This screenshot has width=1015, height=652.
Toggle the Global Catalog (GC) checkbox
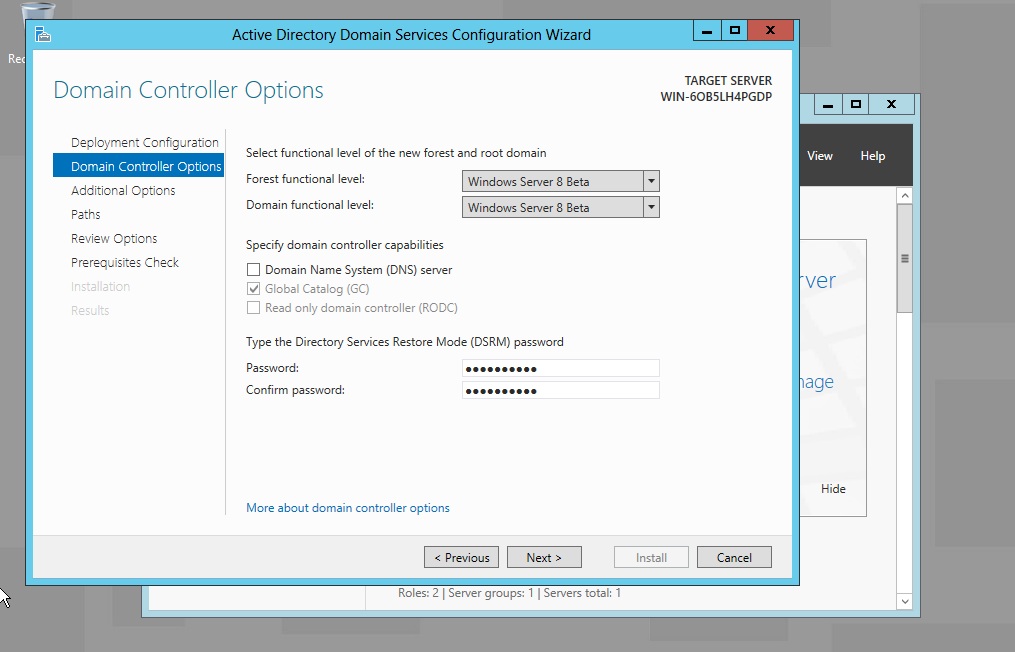[253, 289]
